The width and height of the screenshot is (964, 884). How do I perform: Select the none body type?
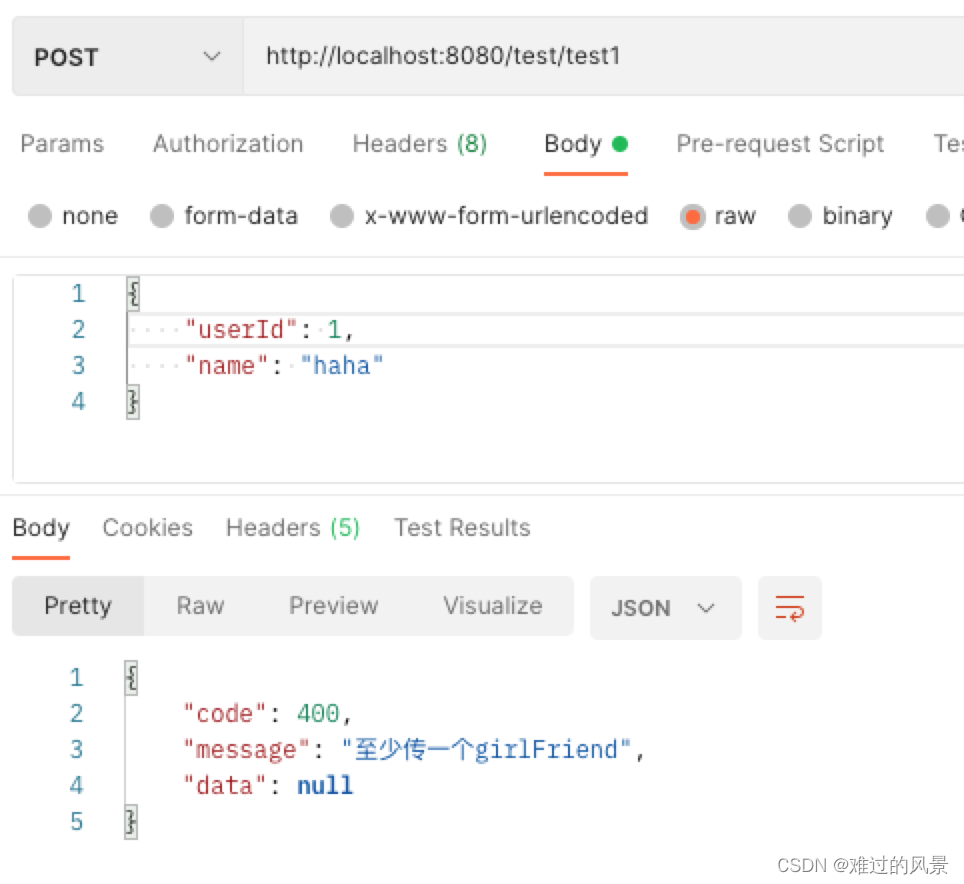pyautogui.click(x=73, y=216)
